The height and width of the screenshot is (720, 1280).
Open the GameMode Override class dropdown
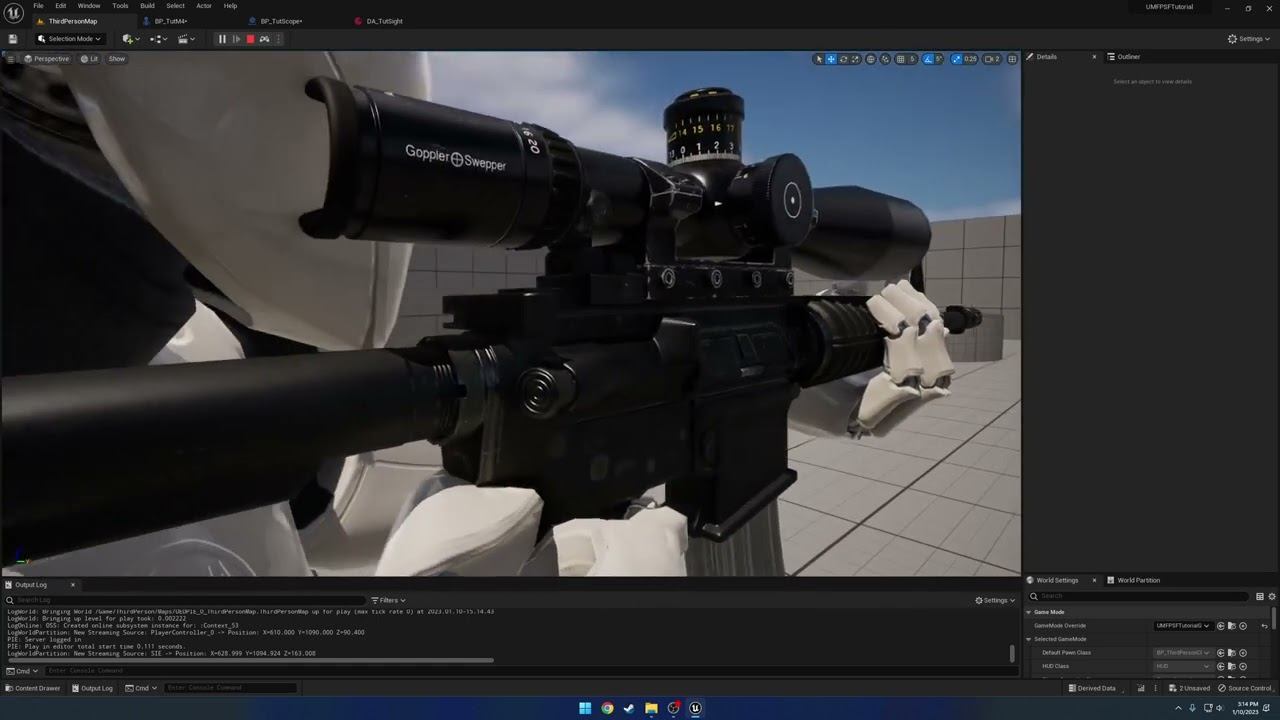[x=1183, y=626]
